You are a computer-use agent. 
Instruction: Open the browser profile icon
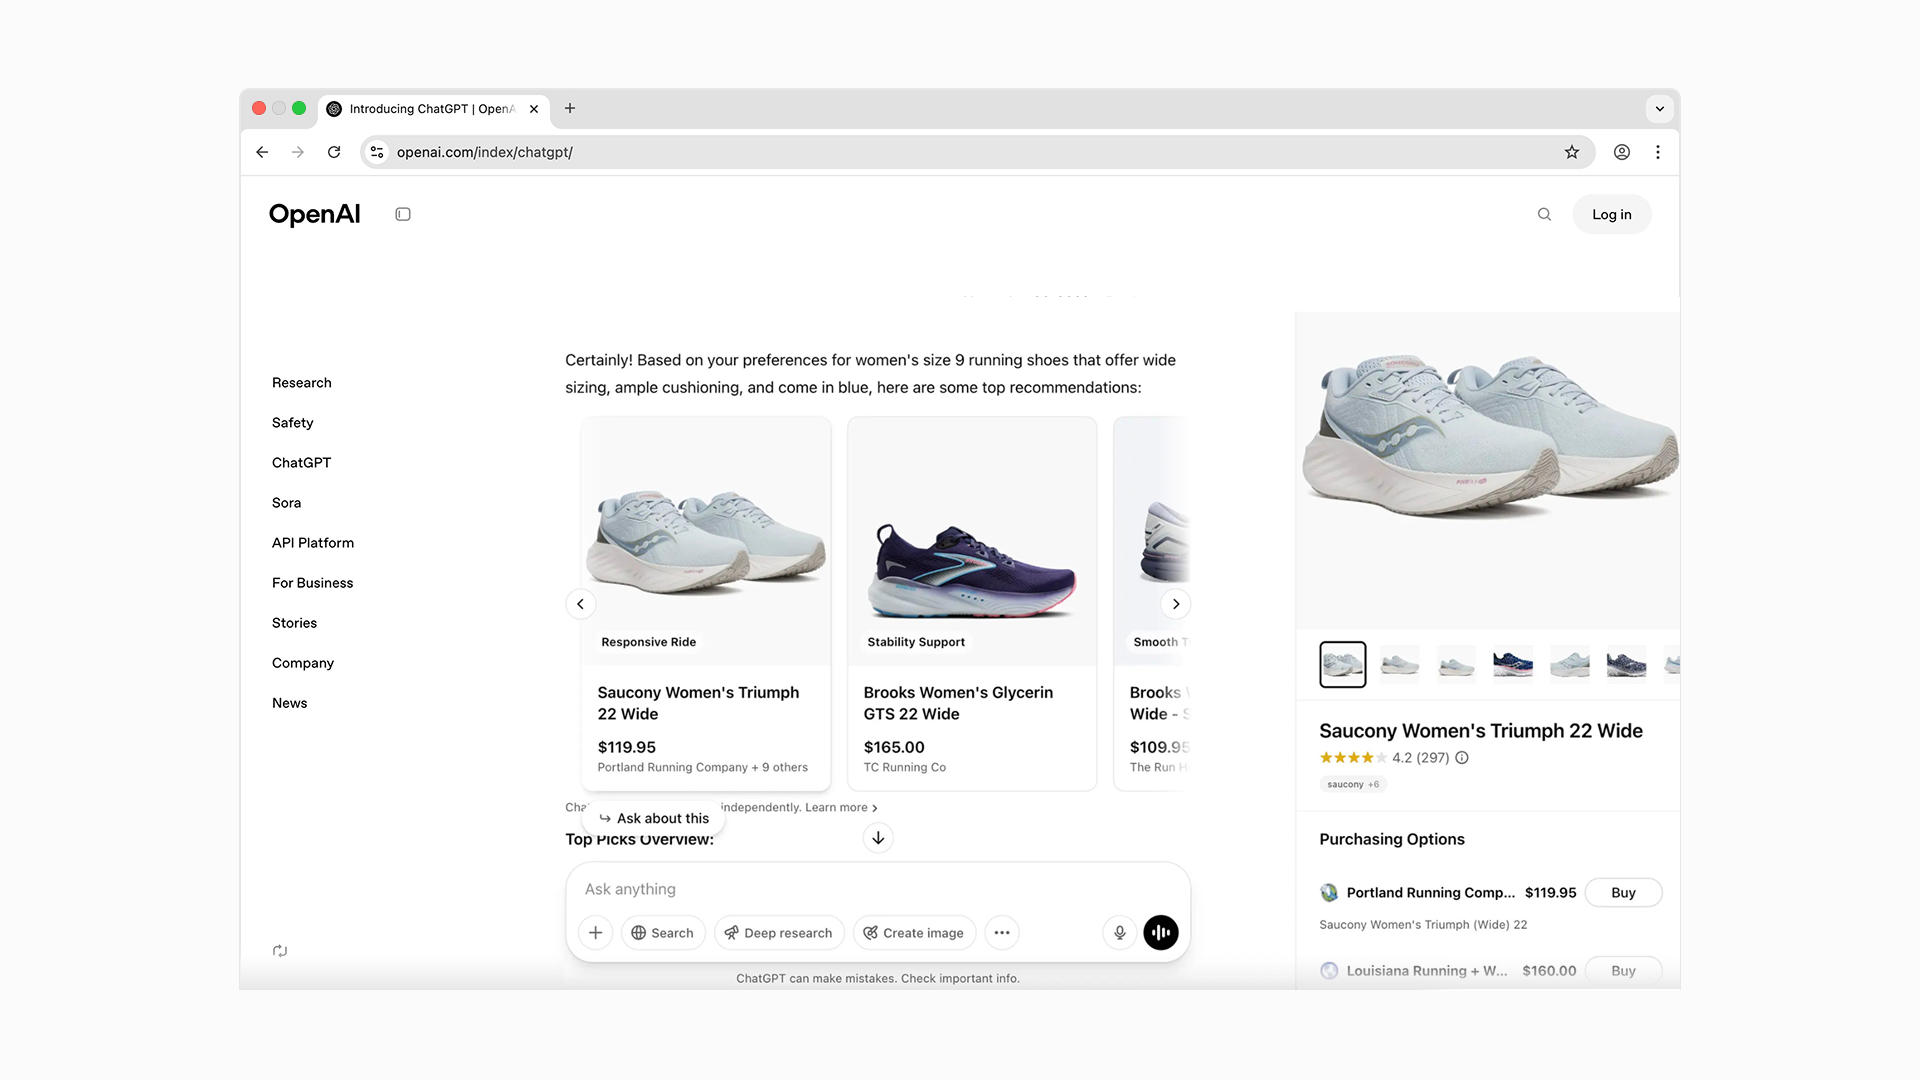tap(1622, 152)
